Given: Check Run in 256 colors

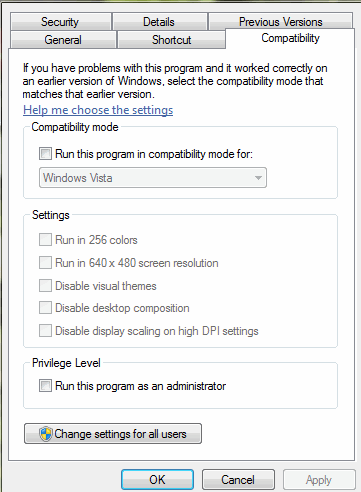Looking at the screenshot, I should pos(45,239).
